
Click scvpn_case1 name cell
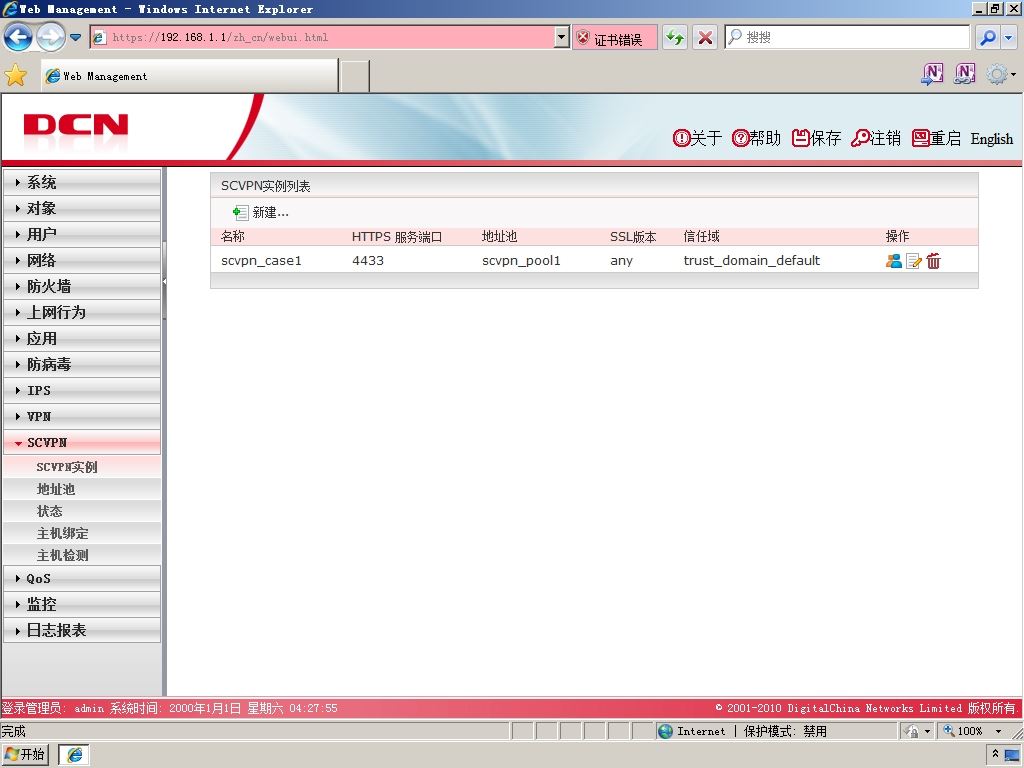(261, 261)
